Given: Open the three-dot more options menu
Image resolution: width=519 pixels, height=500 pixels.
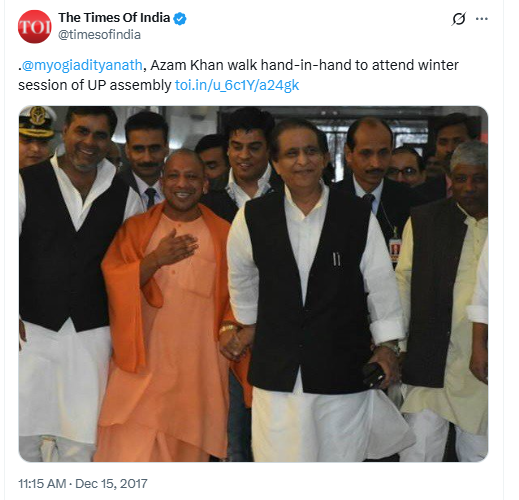Looking at the screenshot, I should (482, 19).
